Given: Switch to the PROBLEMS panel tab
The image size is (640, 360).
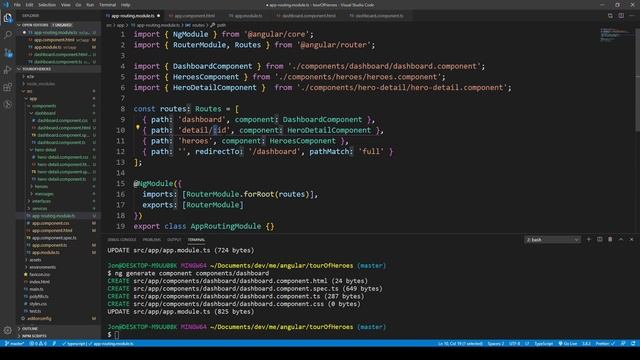Looking at the screenshot, I should [x=152, y=240].
